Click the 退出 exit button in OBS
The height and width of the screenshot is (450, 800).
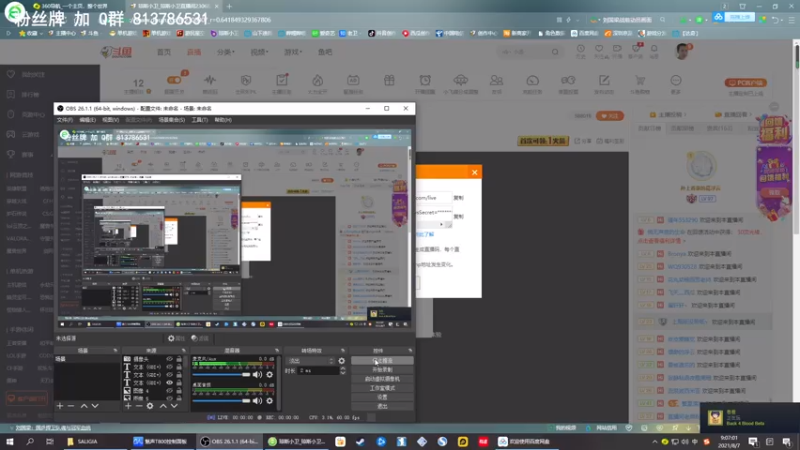[x=382, y=407]
